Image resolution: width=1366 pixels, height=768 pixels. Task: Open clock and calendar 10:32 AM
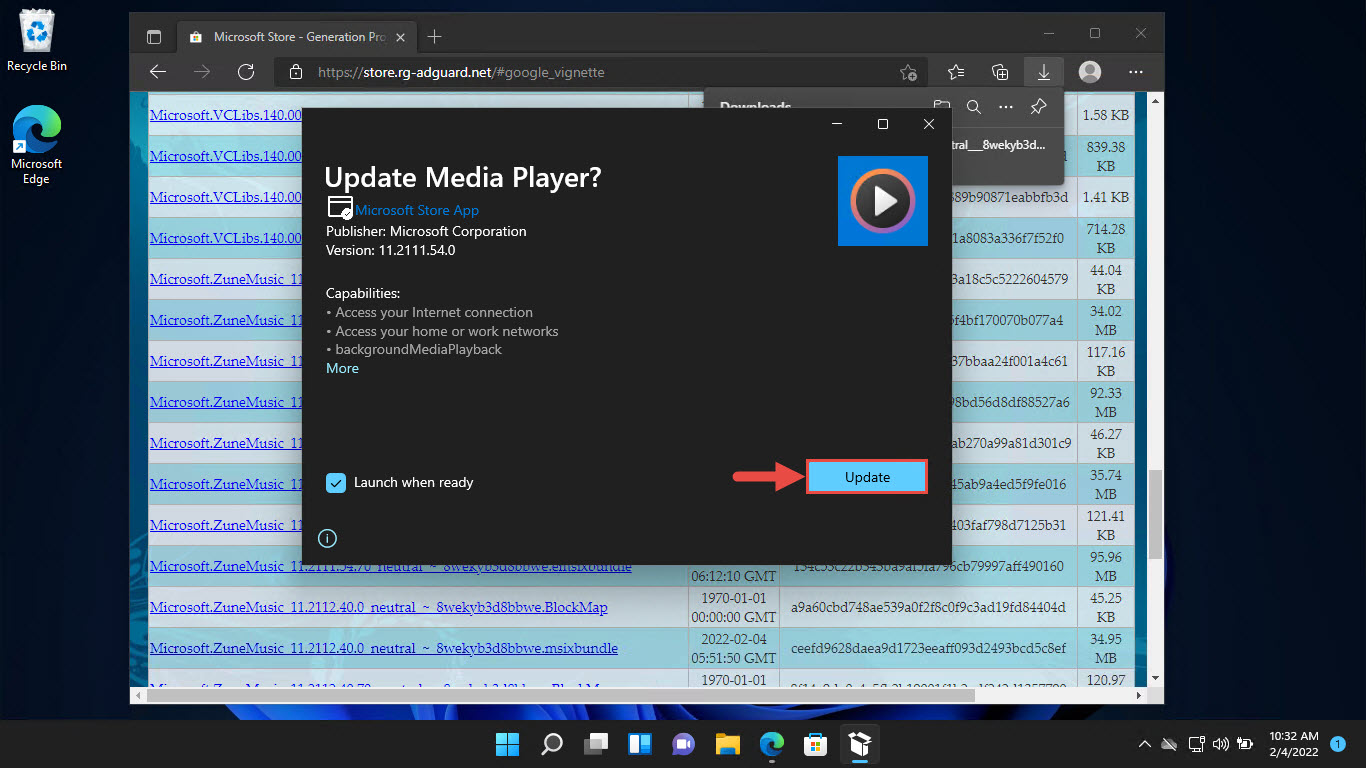click(x=1292, y=744)
